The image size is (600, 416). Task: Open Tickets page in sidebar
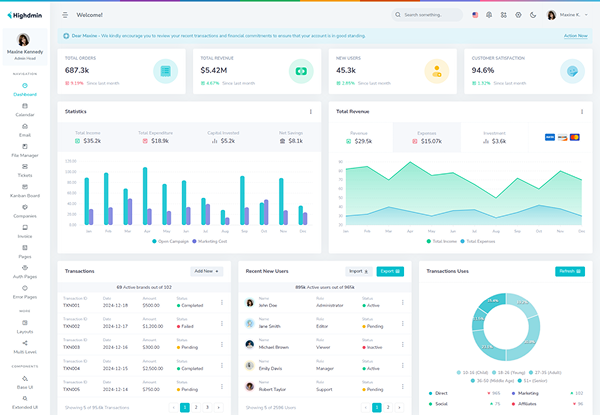point(25,171)
